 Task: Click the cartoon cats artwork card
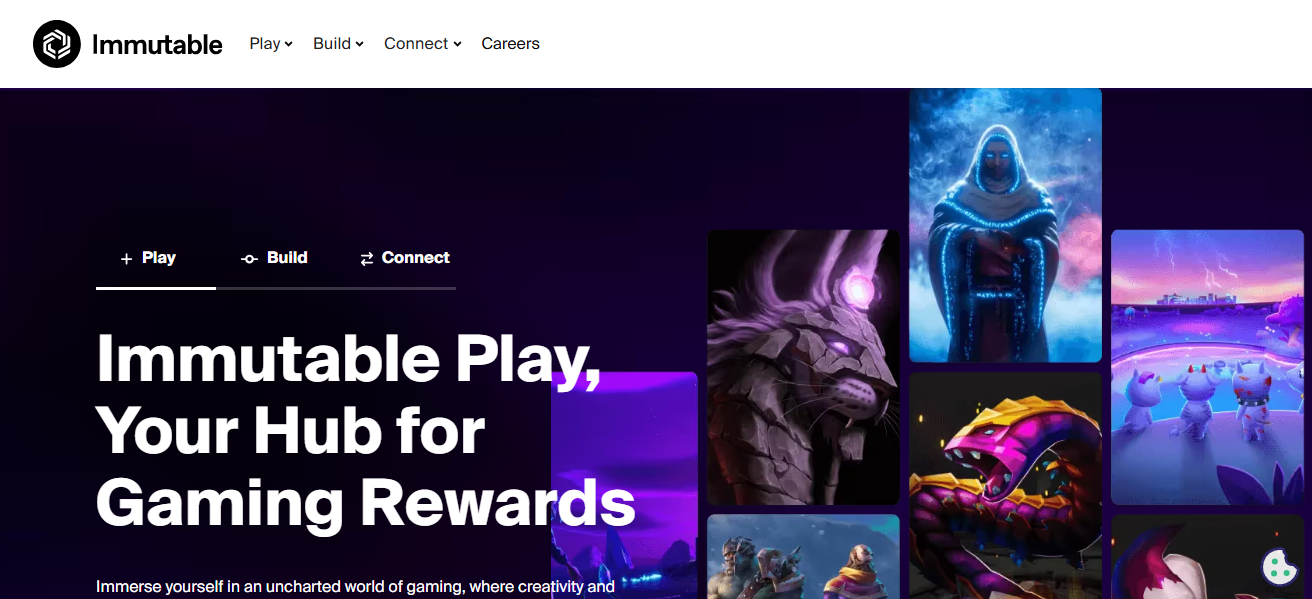[1208, 368]
